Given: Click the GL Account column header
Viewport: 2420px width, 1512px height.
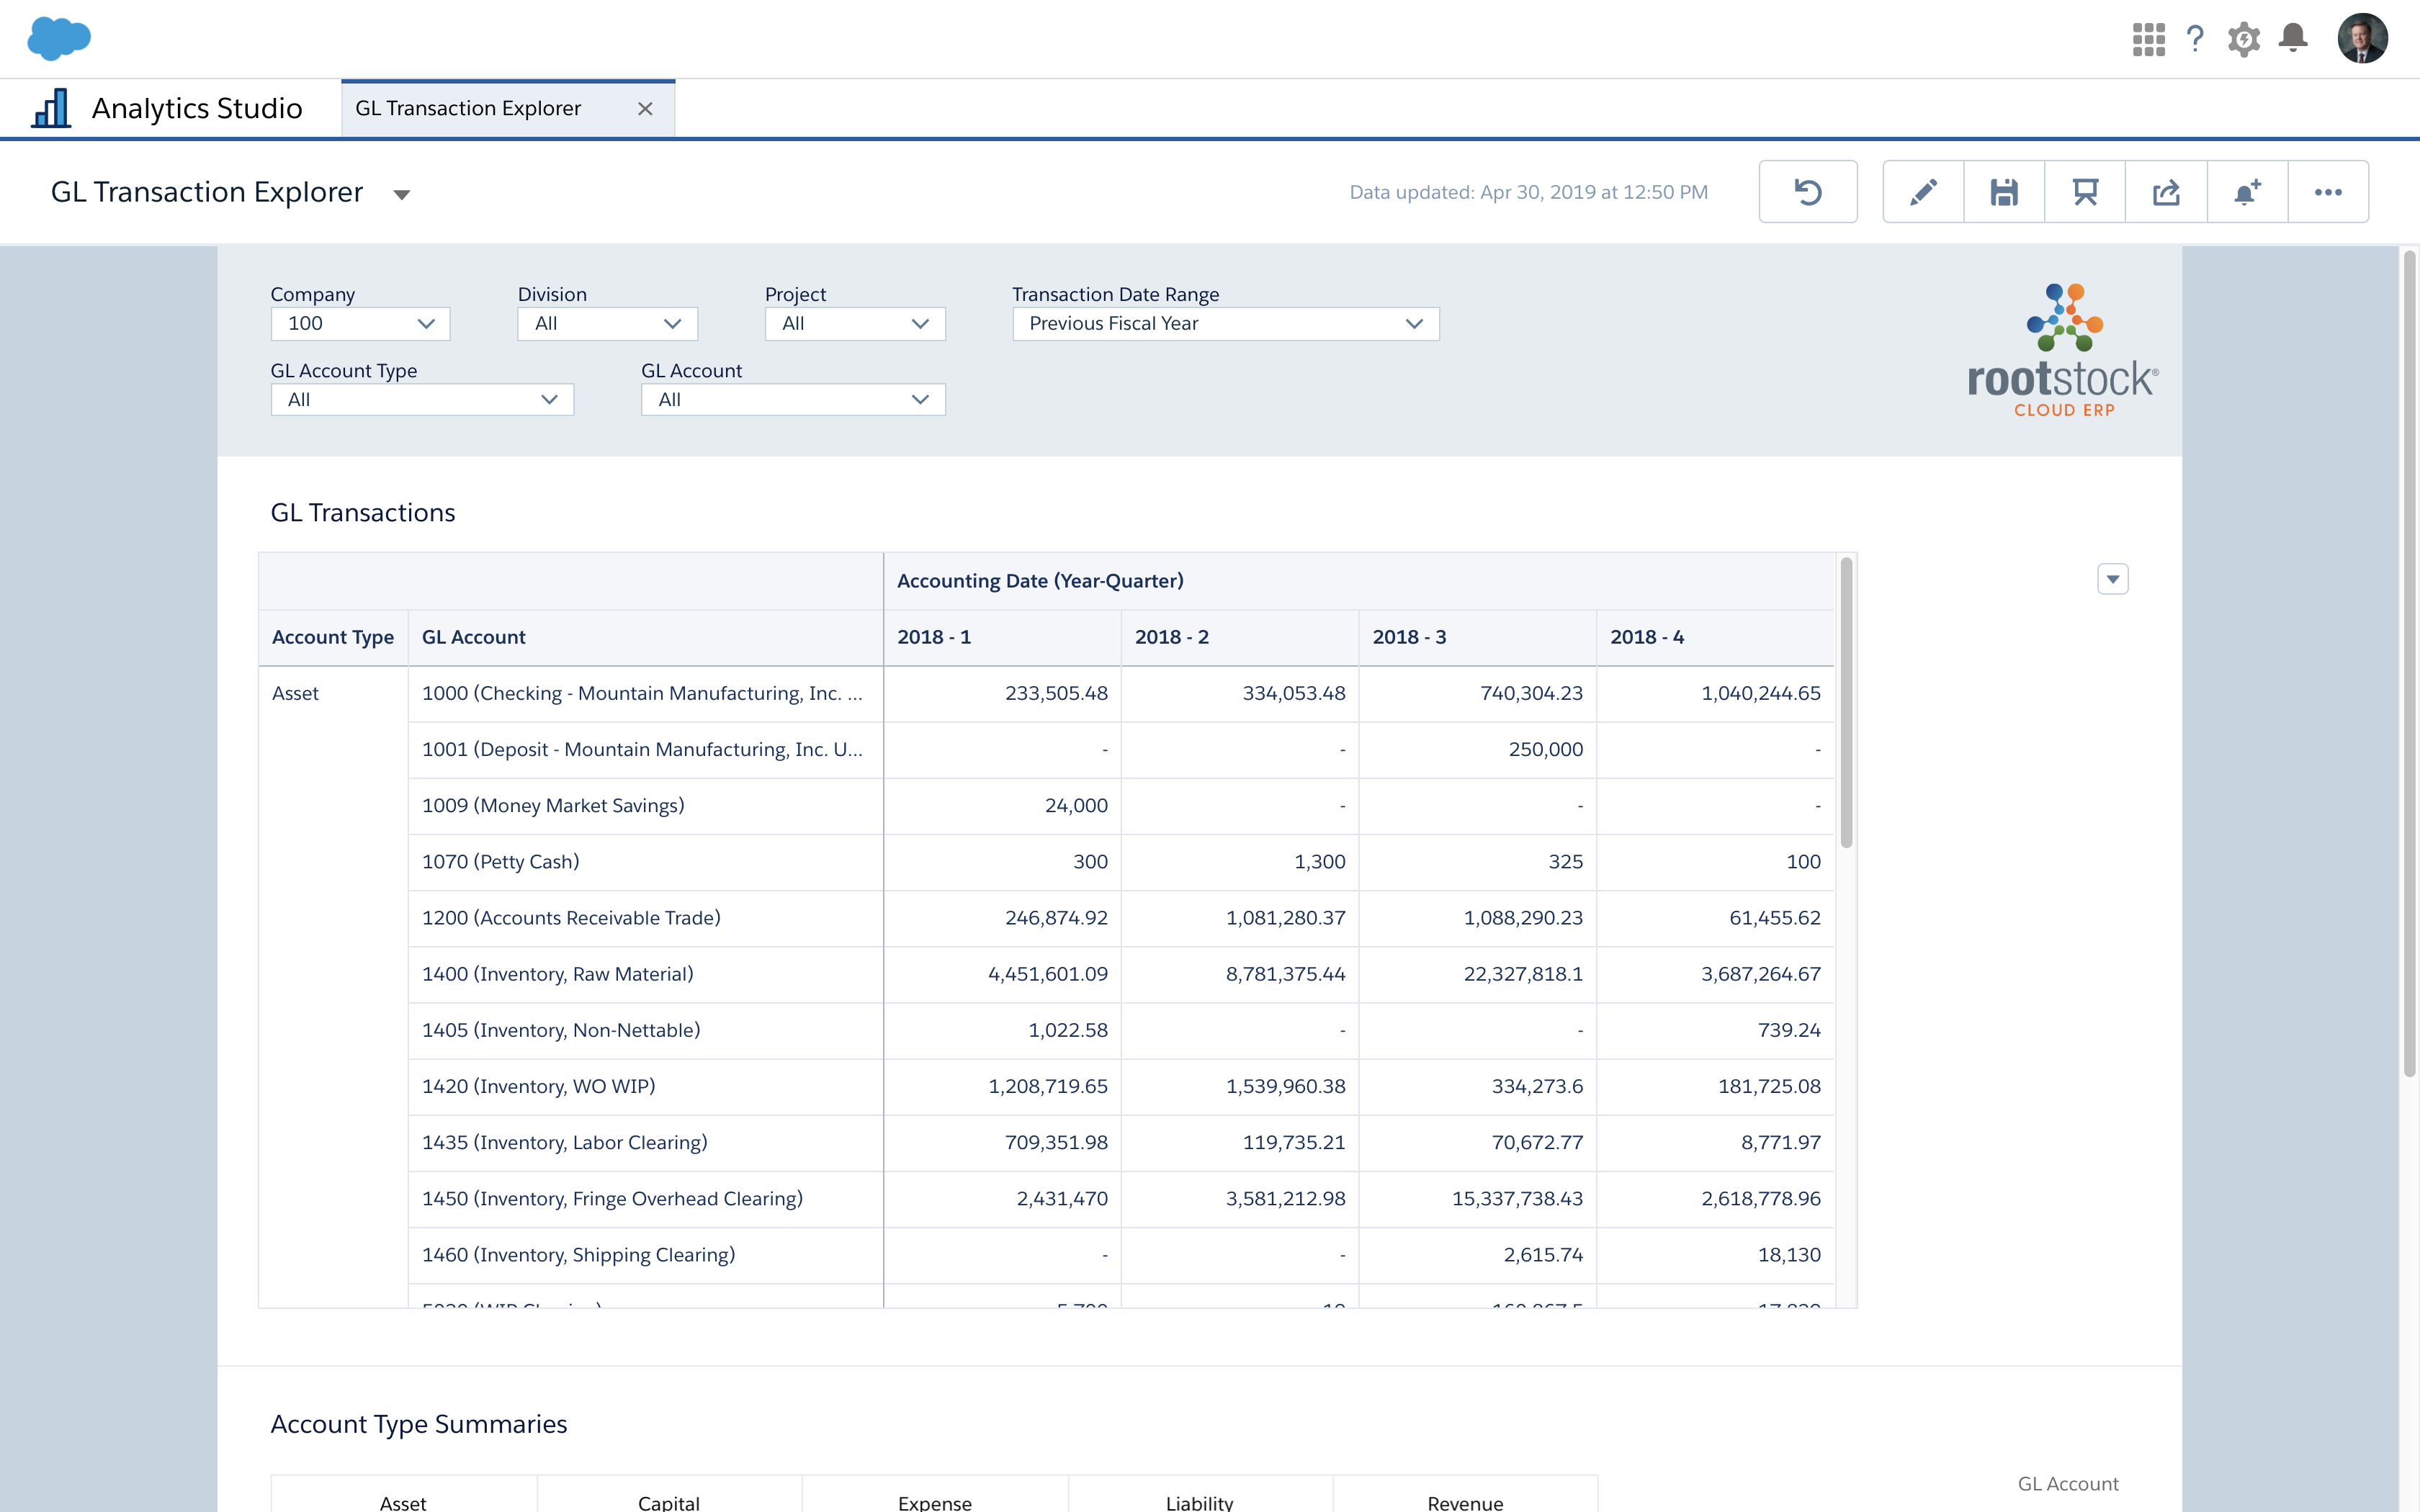Looking at the screenshot, I should 474,637.
